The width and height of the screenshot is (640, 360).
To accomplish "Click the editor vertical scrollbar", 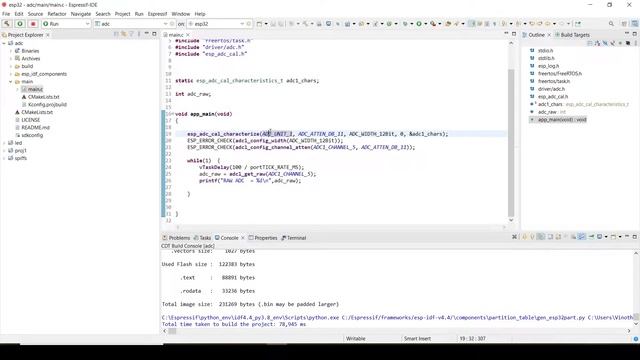I will (x=511, y=143).
